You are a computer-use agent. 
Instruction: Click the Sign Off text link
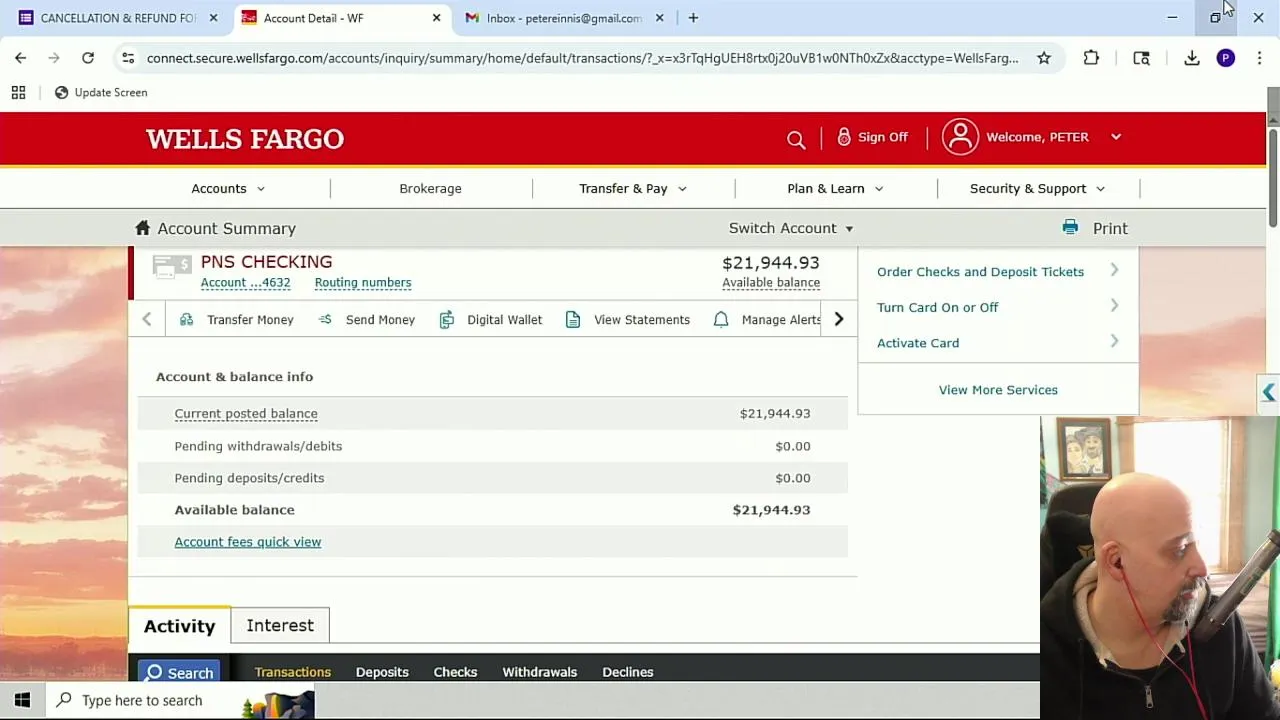tap(883, 137)
